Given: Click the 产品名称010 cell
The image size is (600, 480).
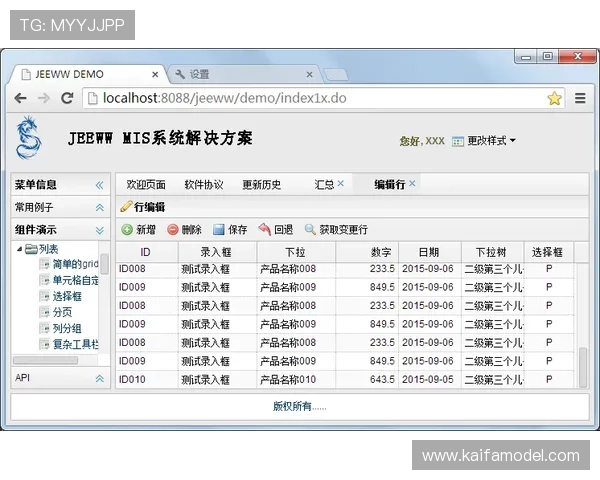Looking at the screenshot, I should (296, 379).
